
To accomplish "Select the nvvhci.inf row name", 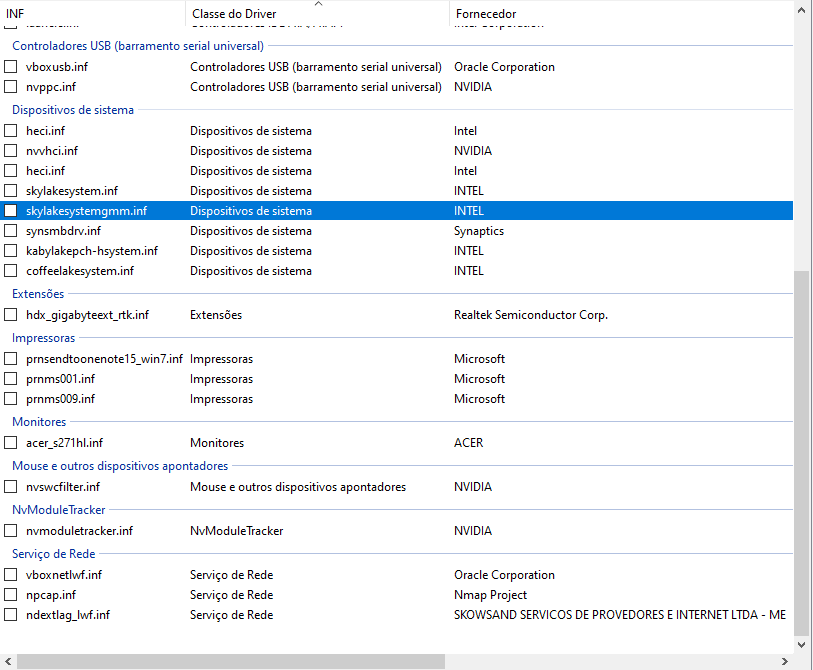I will [52, 151].
